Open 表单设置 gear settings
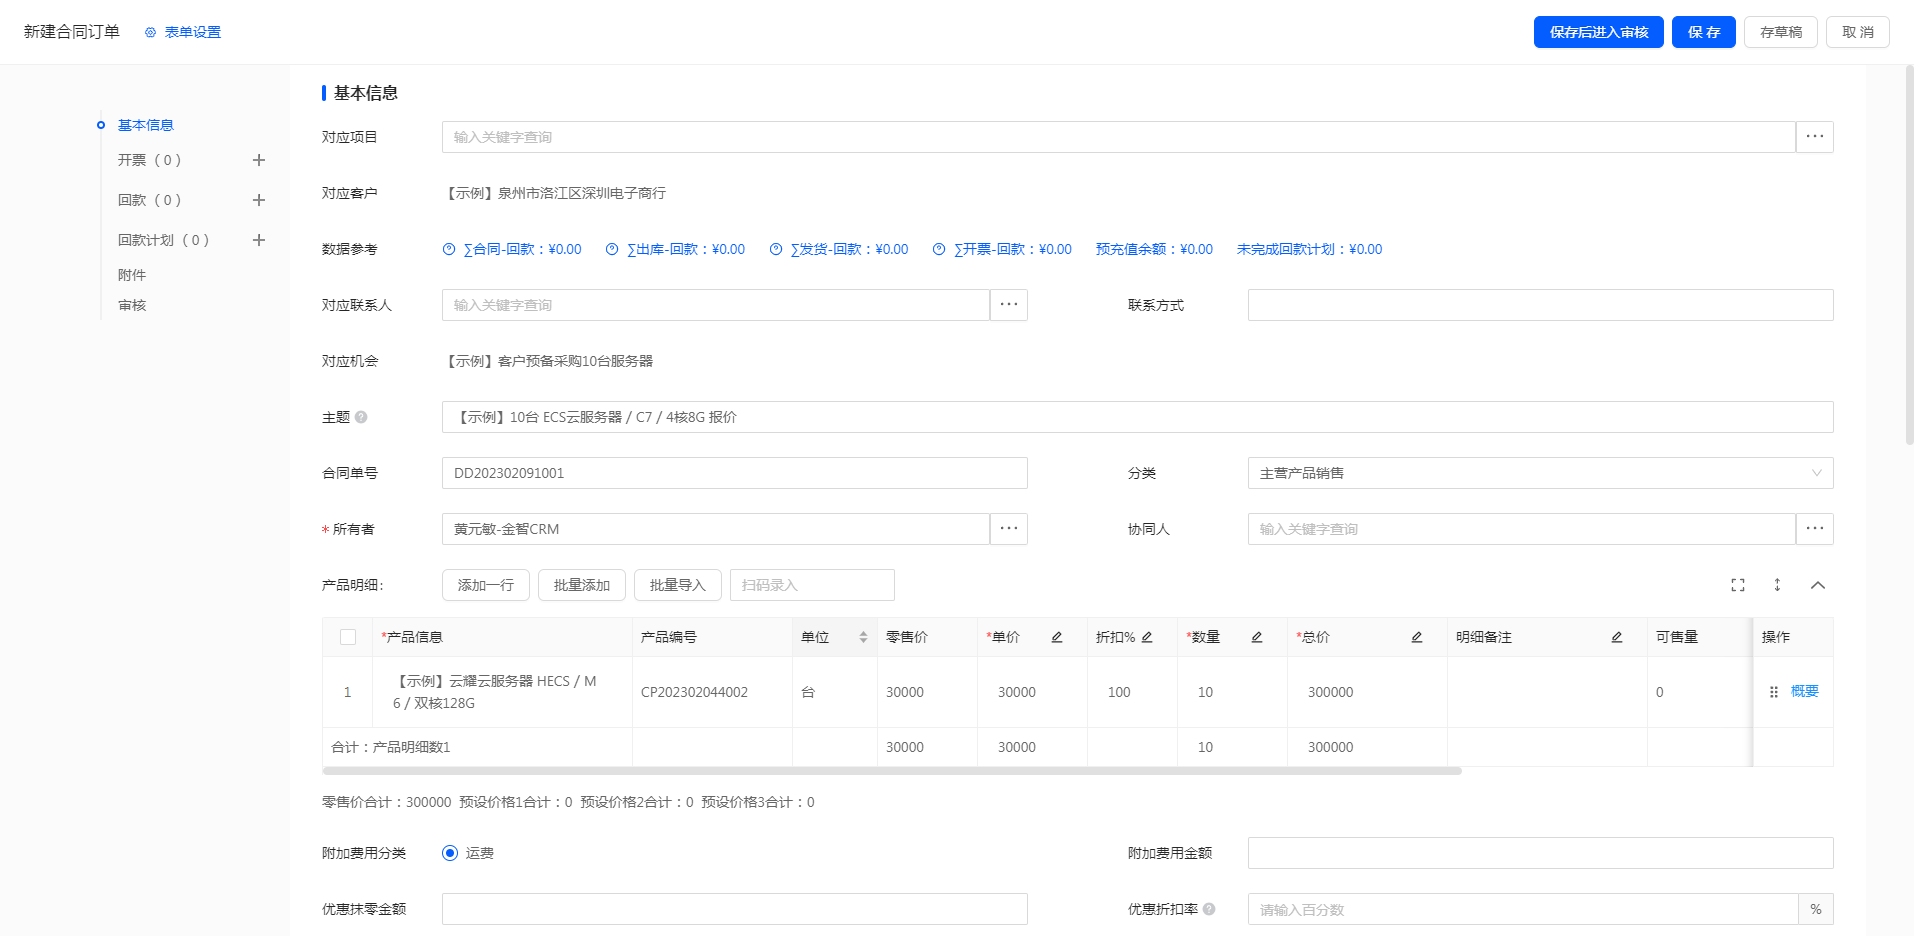 click(x=183, y=32)
